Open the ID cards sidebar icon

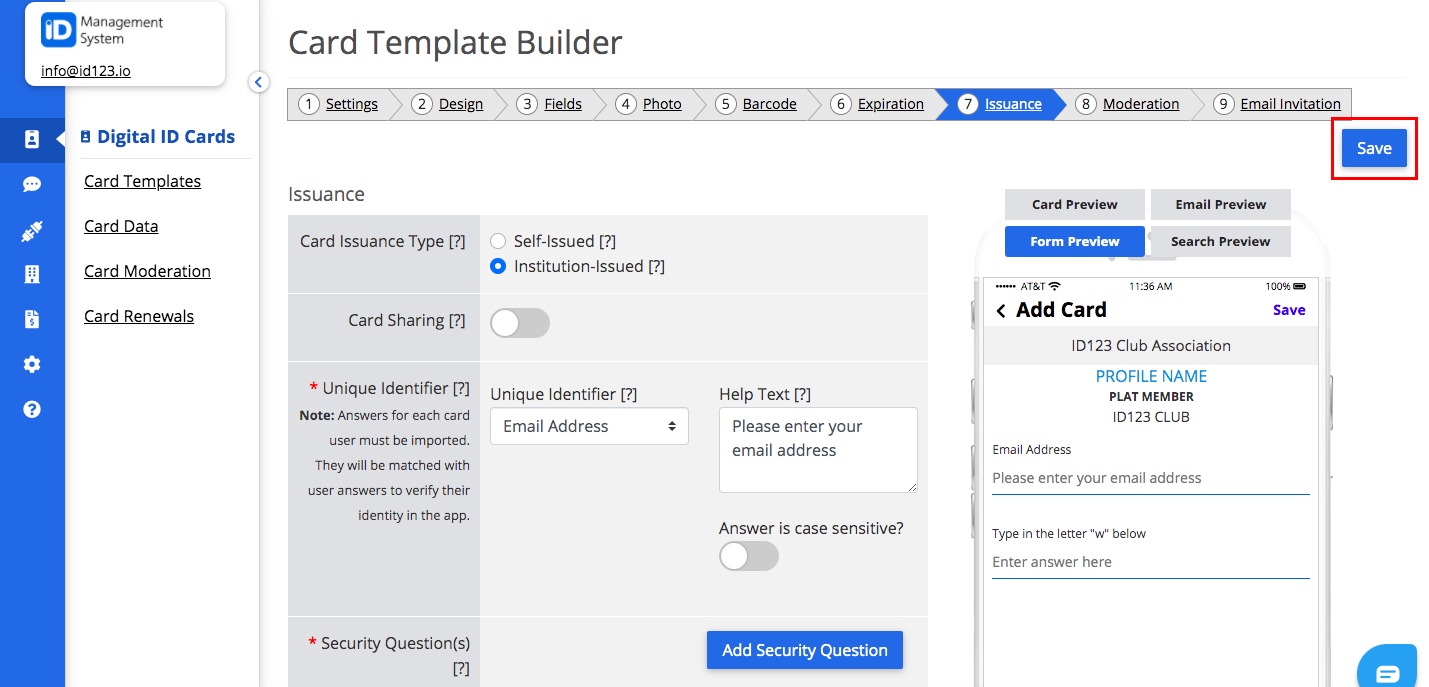pyautogui.click(x=32, y=139)
